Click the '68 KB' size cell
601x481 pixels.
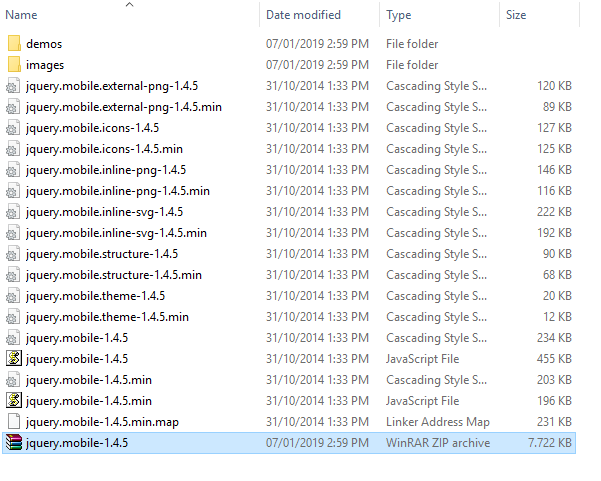pos(557,275)
